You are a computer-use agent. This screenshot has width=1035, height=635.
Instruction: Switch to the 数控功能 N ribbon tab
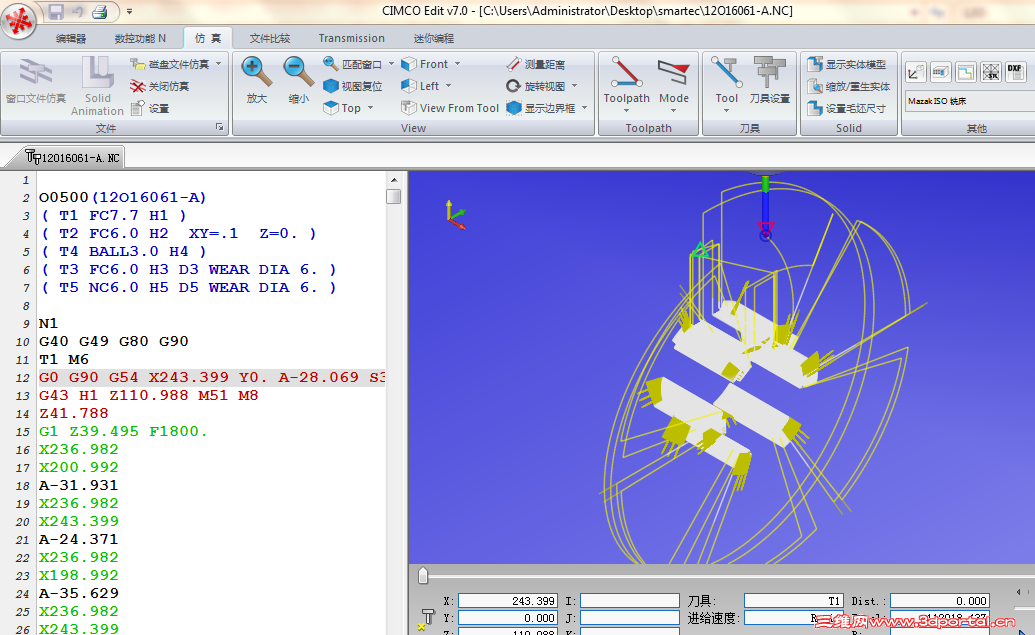(x=140, y=38)
